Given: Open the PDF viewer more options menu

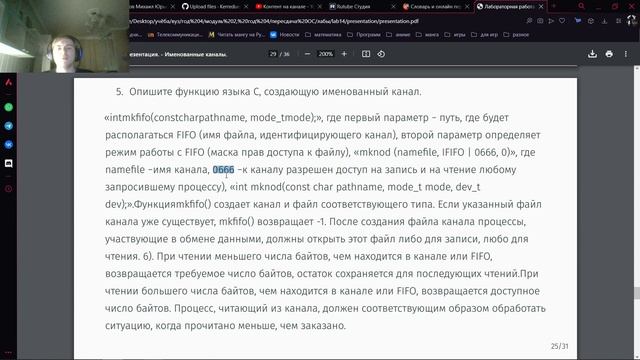Looking at the screenshot, I should (626, 54).
